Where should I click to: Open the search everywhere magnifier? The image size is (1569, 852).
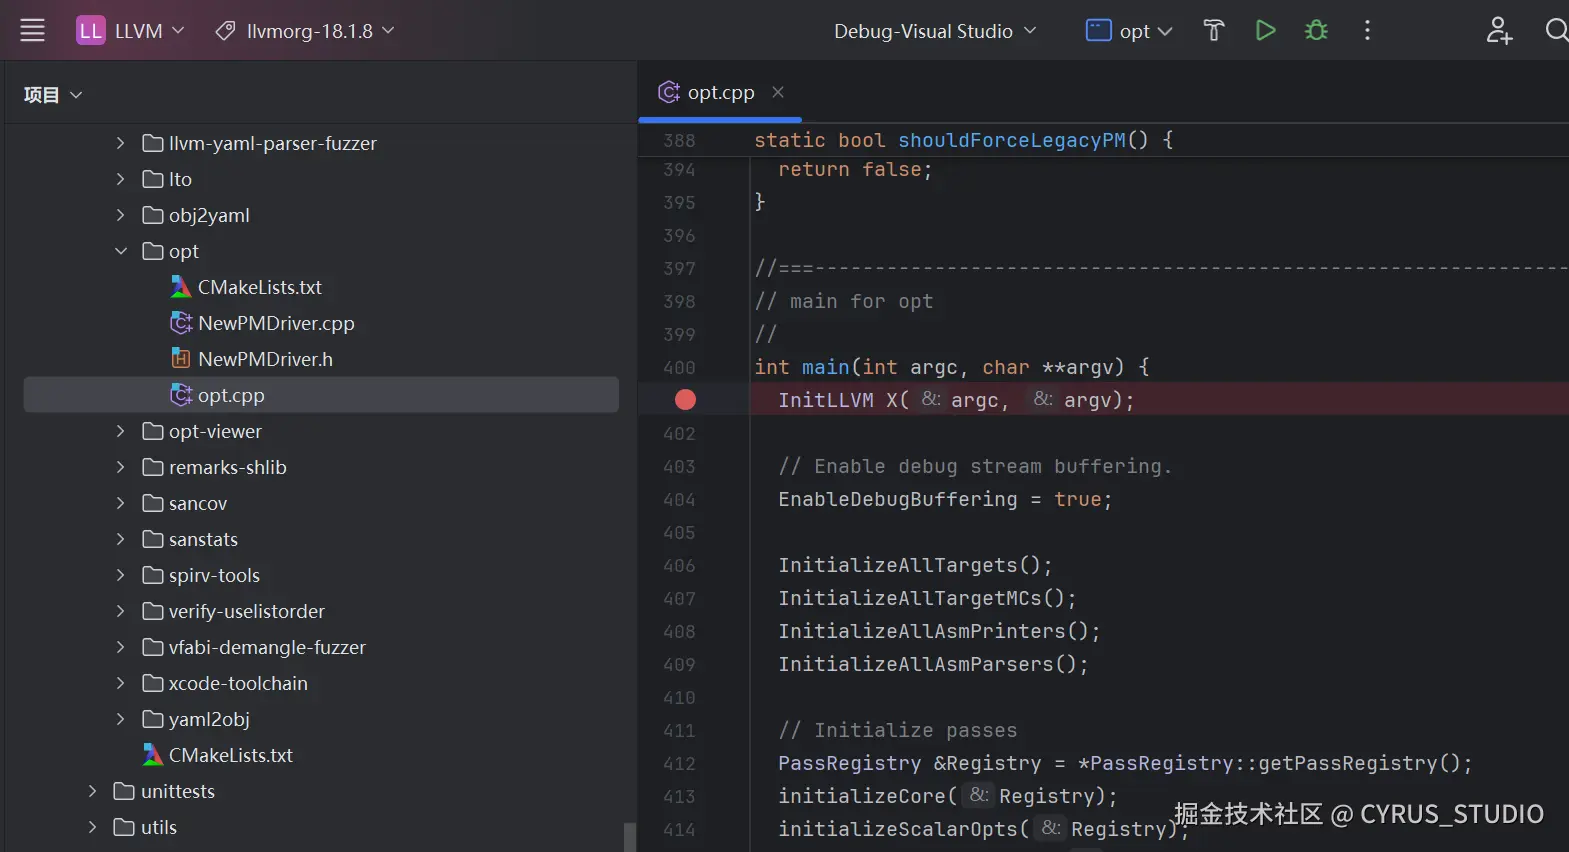1555,31
